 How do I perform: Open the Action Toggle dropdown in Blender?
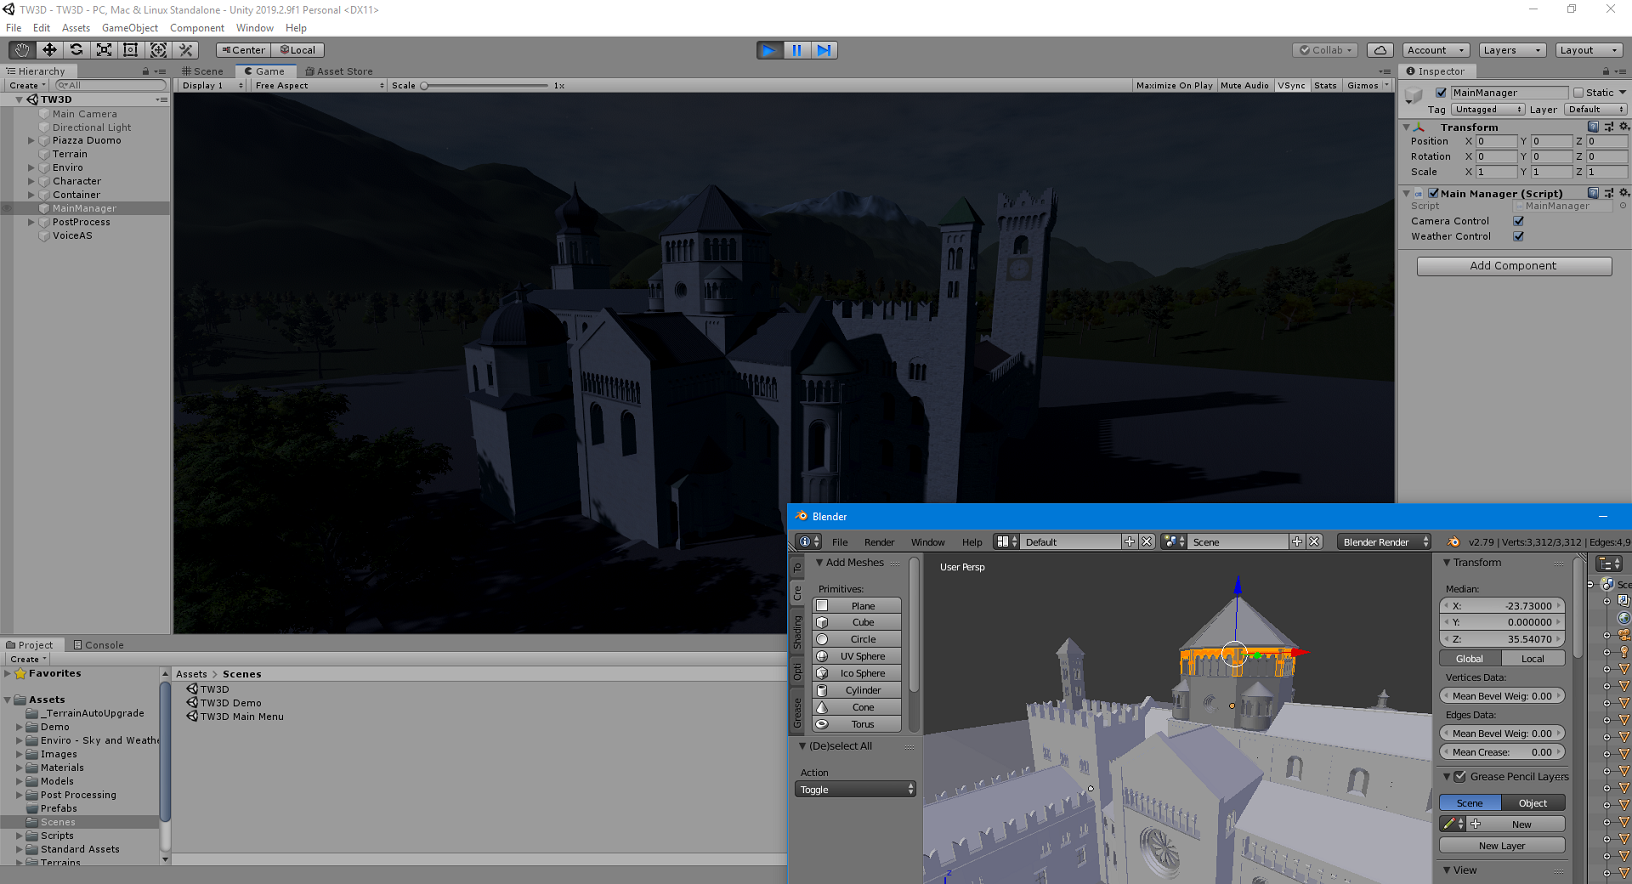click(856, 790)
